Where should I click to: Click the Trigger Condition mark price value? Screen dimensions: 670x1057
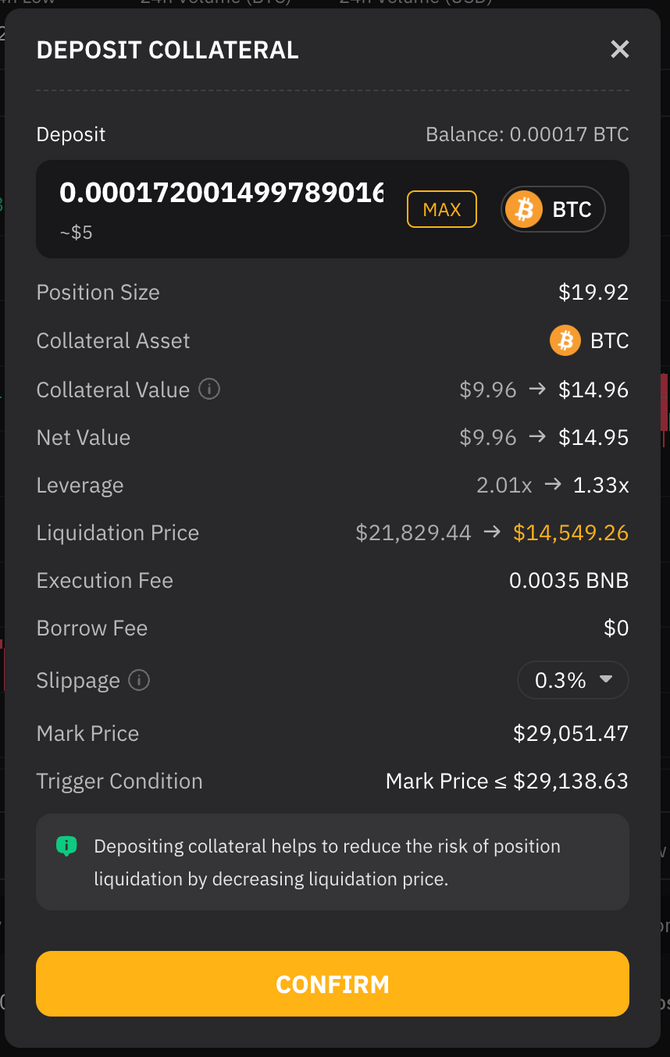507,781
